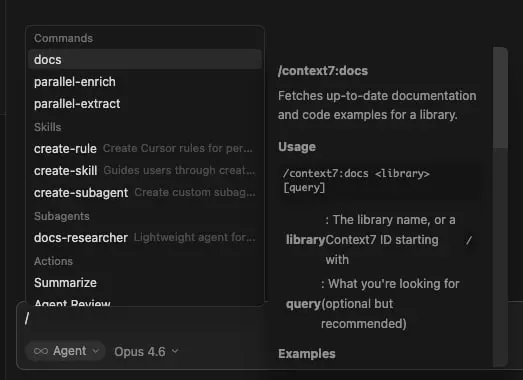Screen dimensions: 523x380
Task: Choose the parallel-extract command
Action: pyautogui.click(x=145, y=104)
